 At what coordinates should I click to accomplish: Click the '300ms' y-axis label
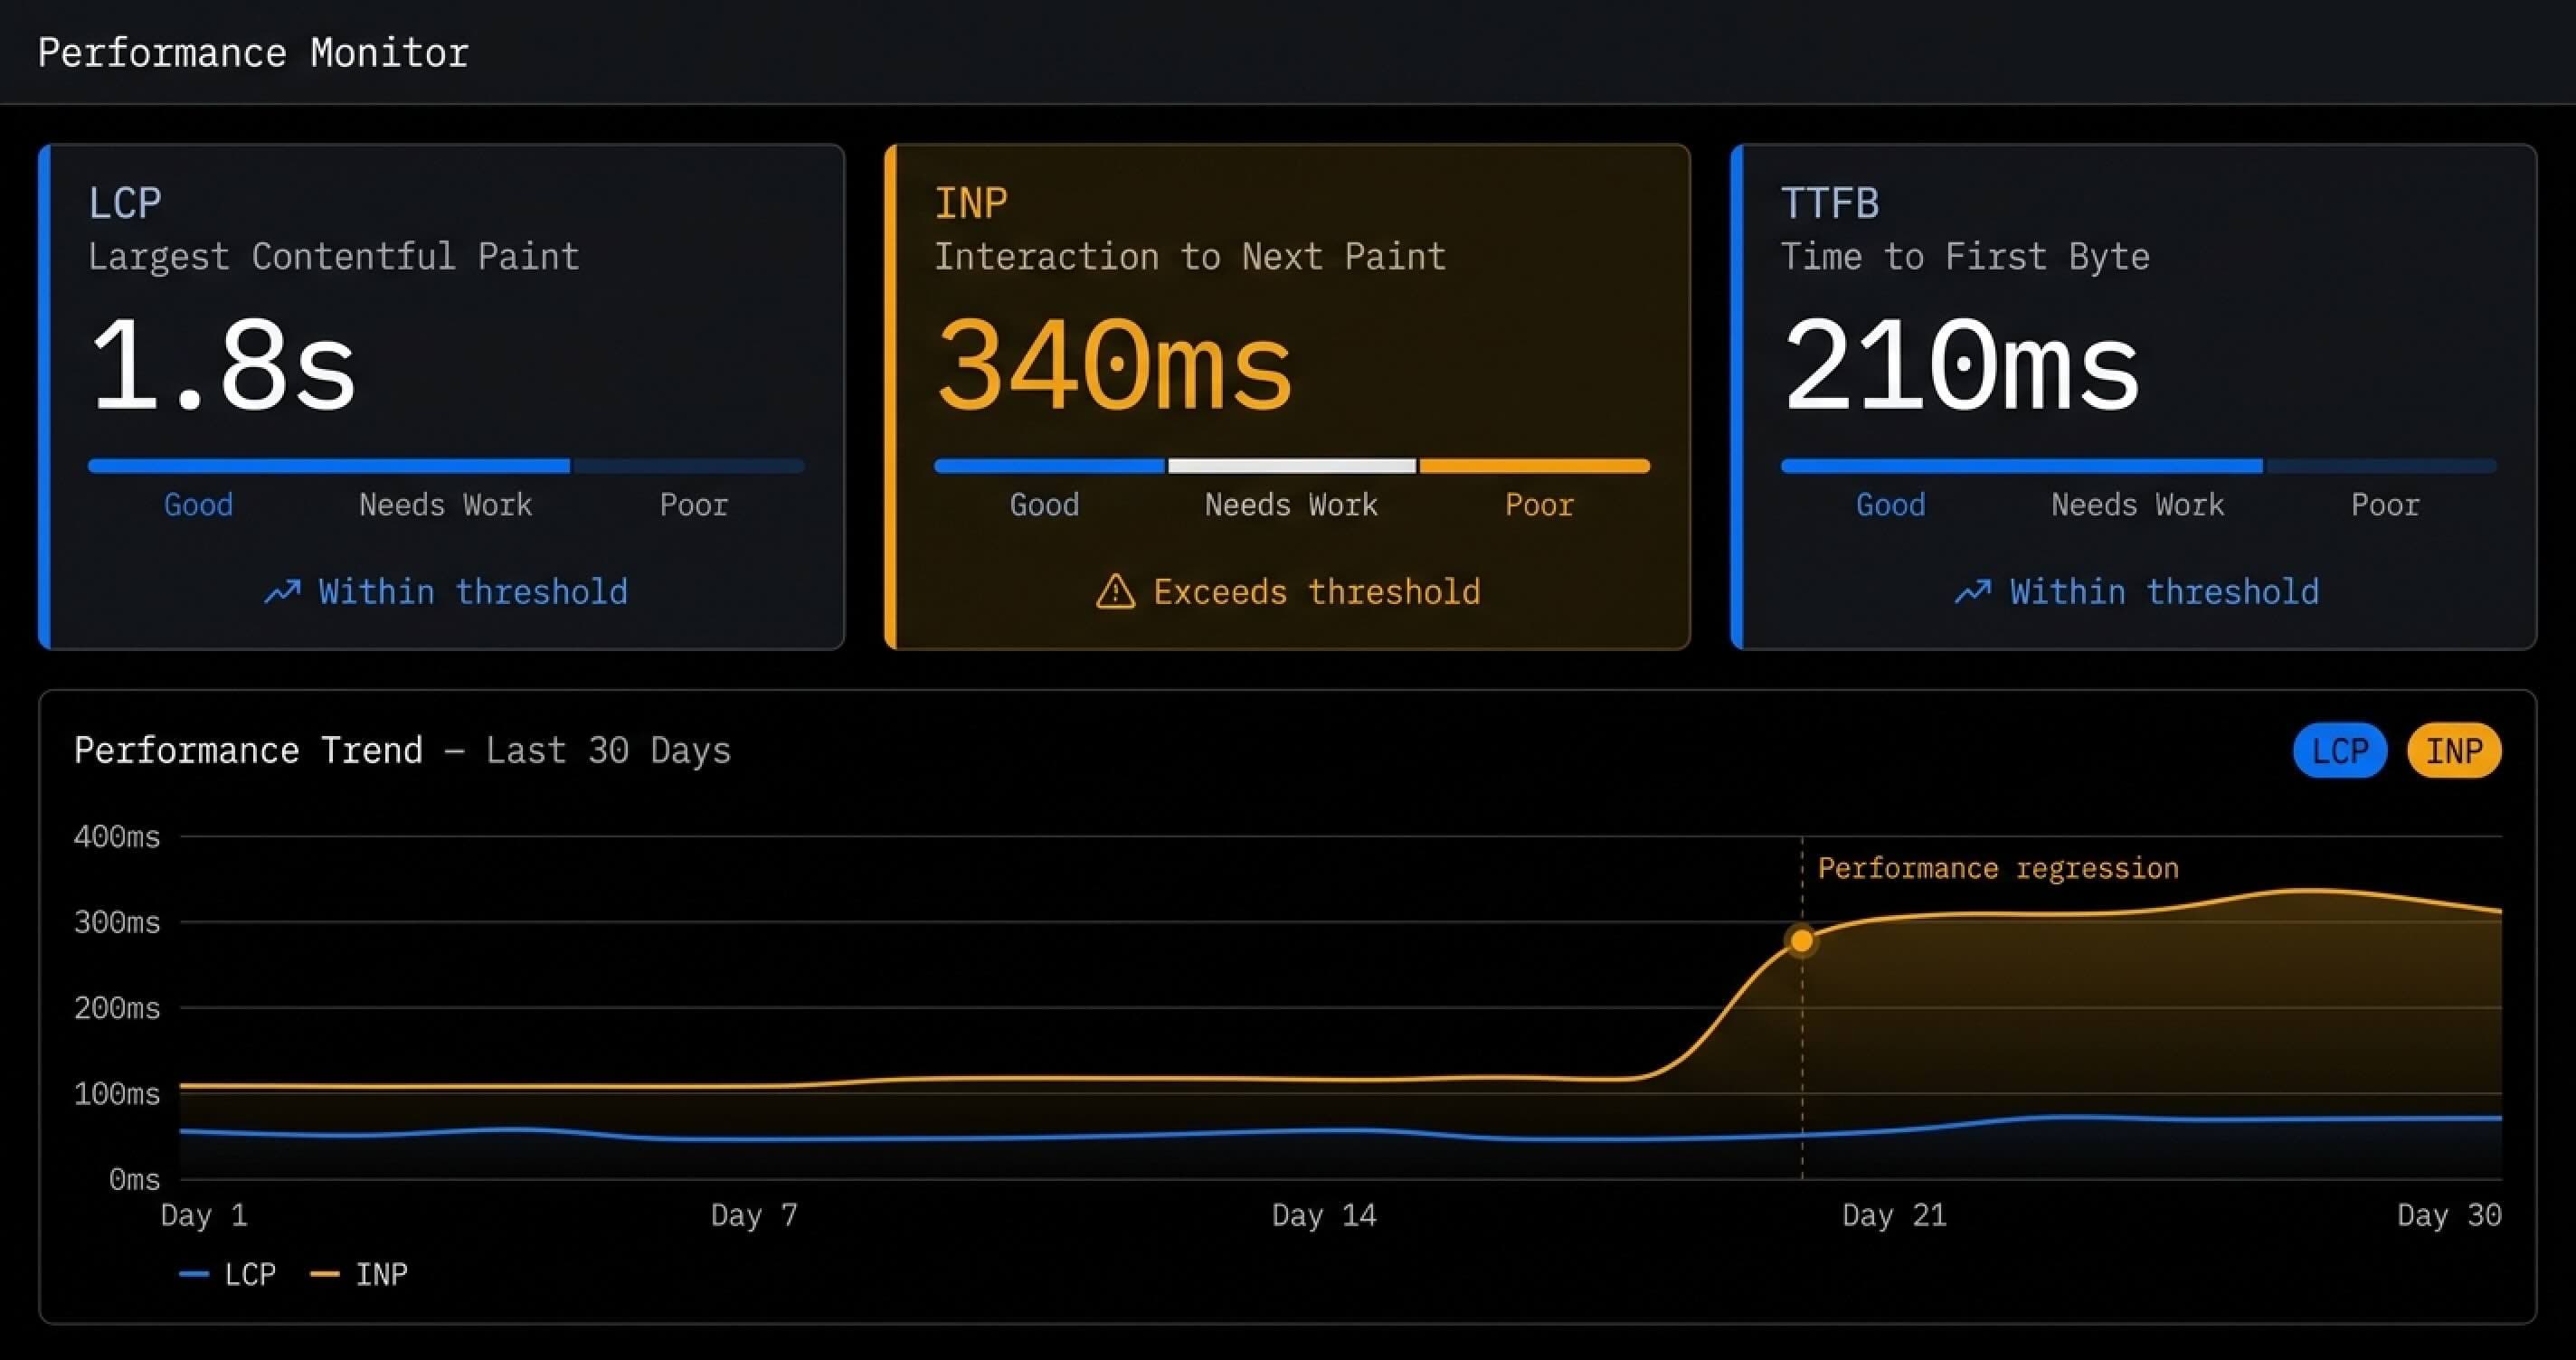tap(117, 922)
